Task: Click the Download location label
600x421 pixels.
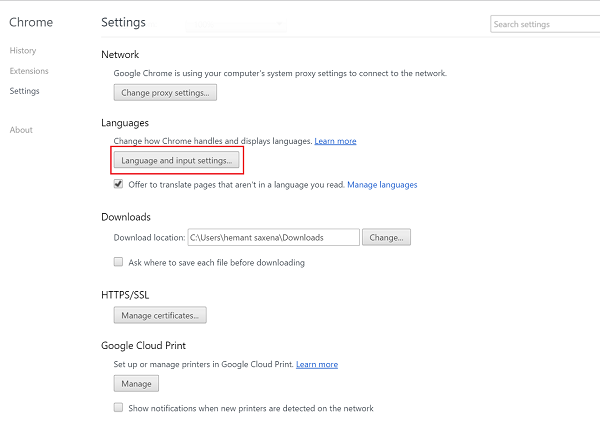Action: (149, 238)
